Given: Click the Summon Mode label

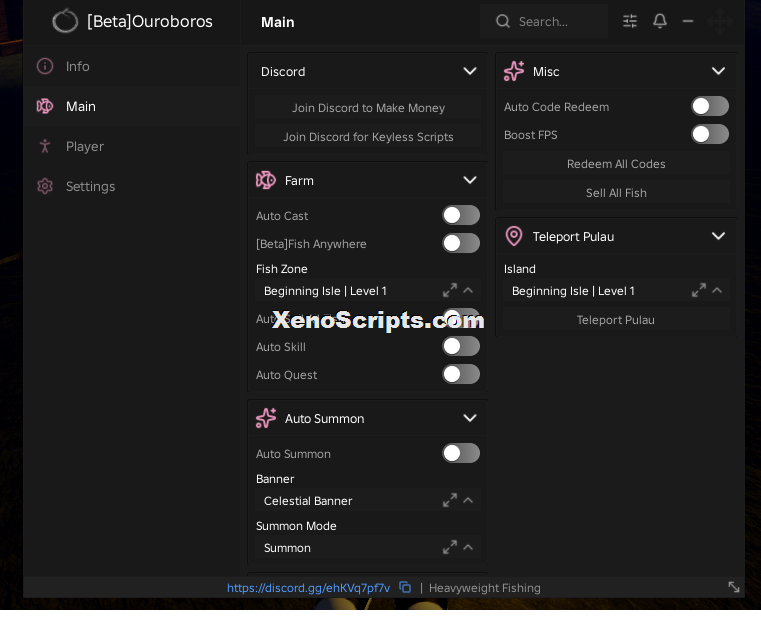Looking at the screenshot, I should pos(296,526).
